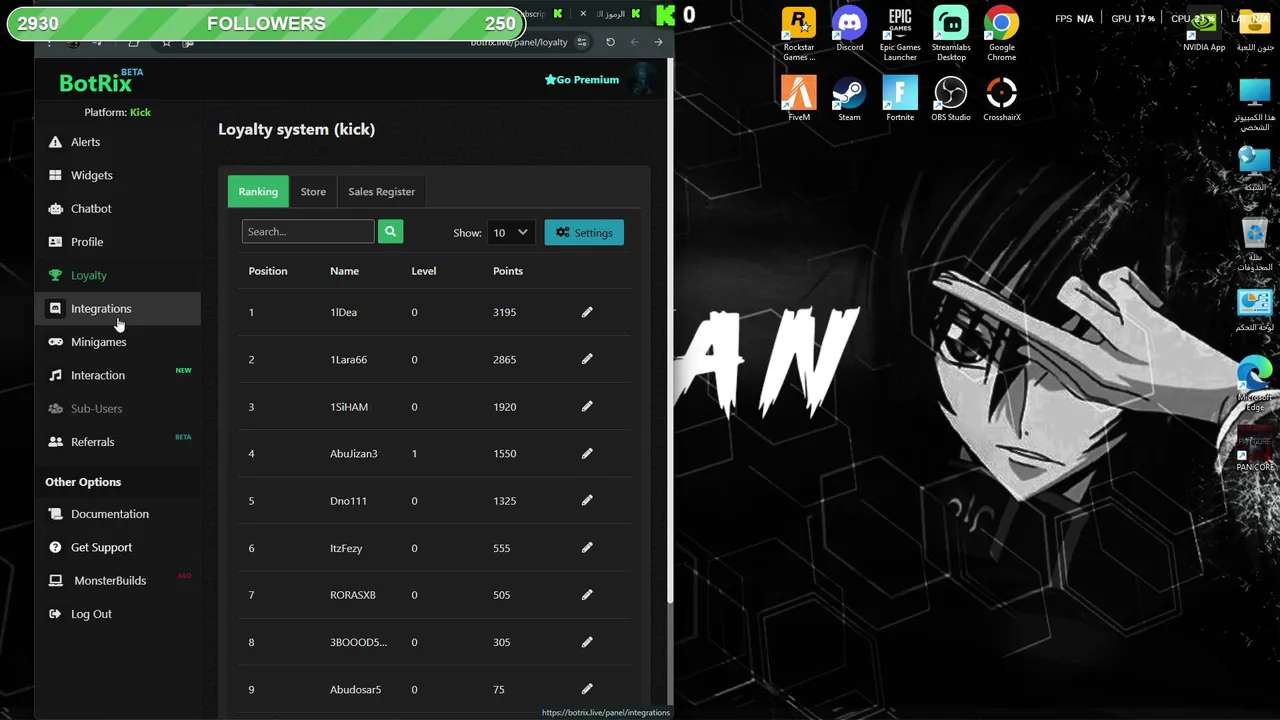Edit points for user AbuJizan3
The image size is (1280, 720).
587,453
